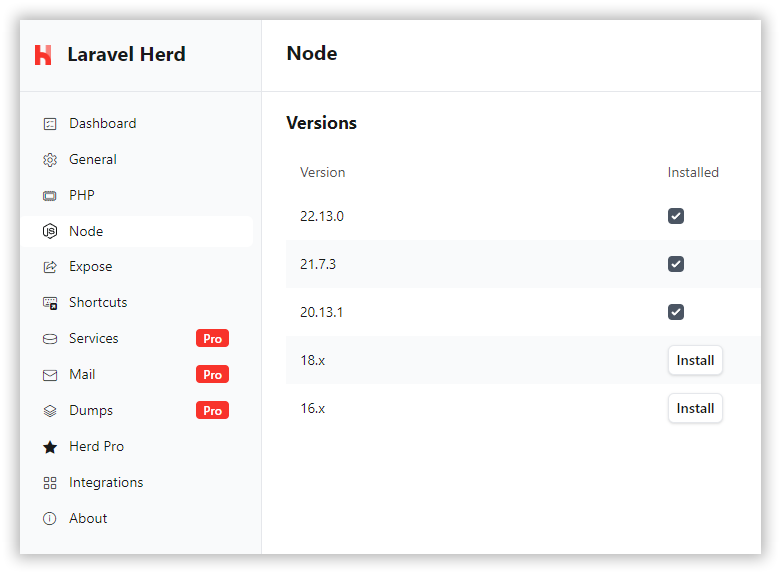781x574 pixels.
Task: Open the Dashboard section
Action: coord(137,124)
